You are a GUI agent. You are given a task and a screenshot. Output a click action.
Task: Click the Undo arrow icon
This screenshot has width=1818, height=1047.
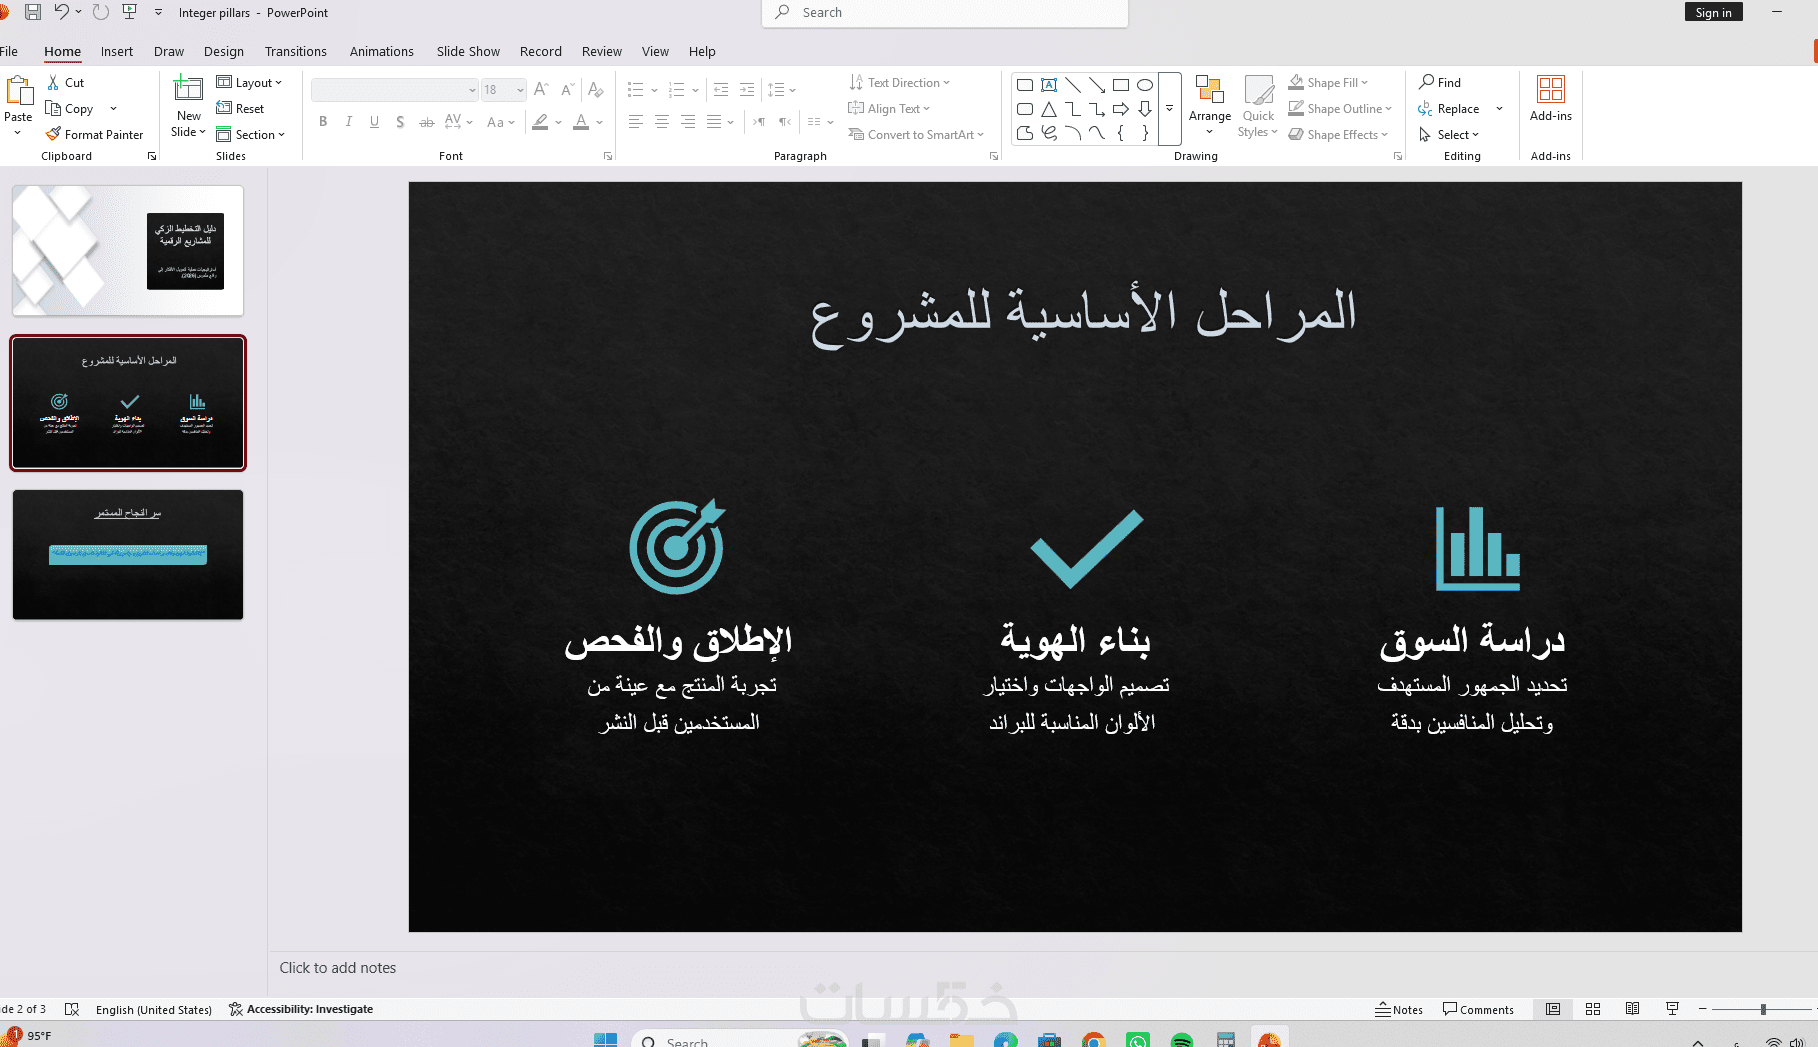point(62,12)
